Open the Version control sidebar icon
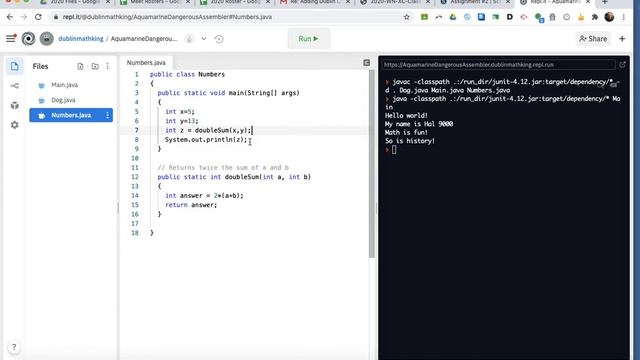The image size is (640, 360). pyautogui.click(x=15, y=86)
